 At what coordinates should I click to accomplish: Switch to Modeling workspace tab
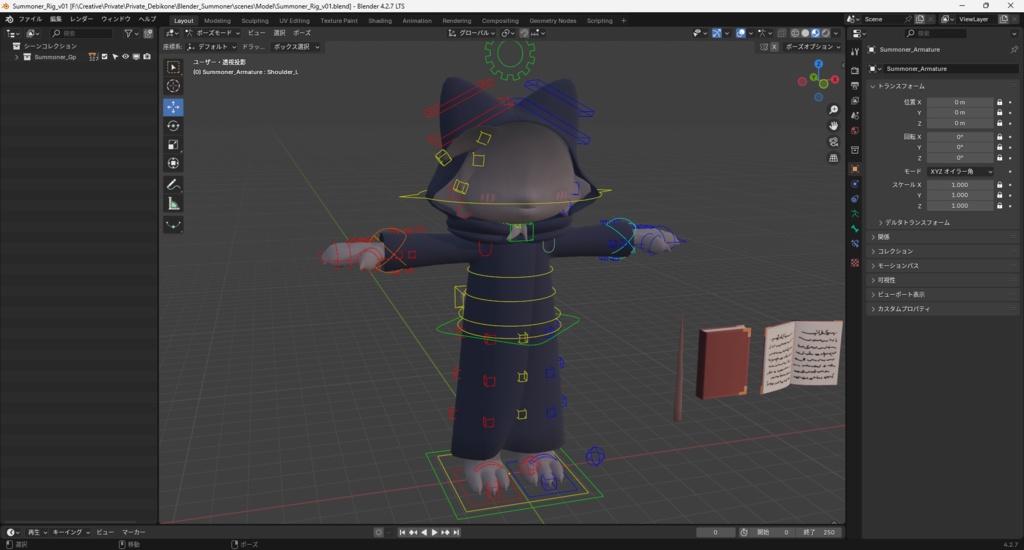(217, 21)
